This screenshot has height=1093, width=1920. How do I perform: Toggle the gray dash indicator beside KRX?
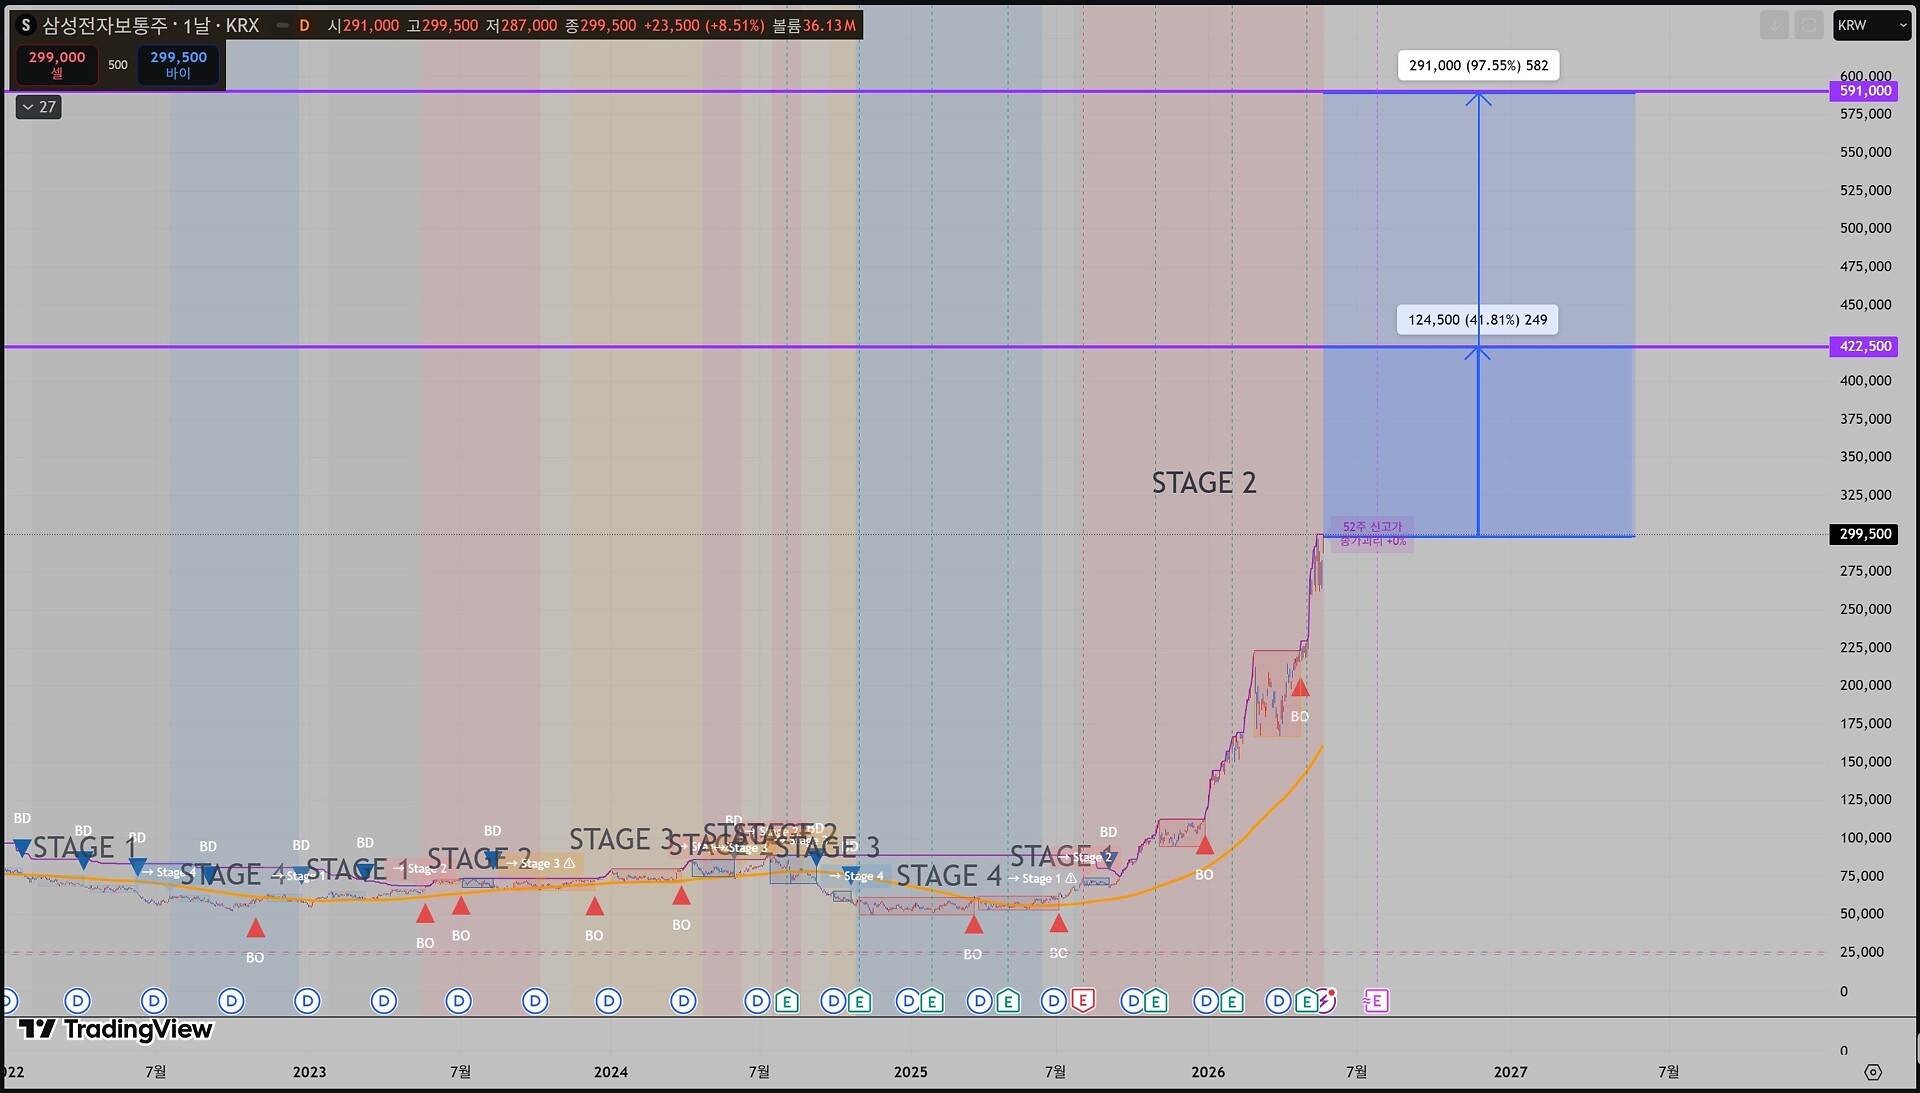[x=282, y=26]
